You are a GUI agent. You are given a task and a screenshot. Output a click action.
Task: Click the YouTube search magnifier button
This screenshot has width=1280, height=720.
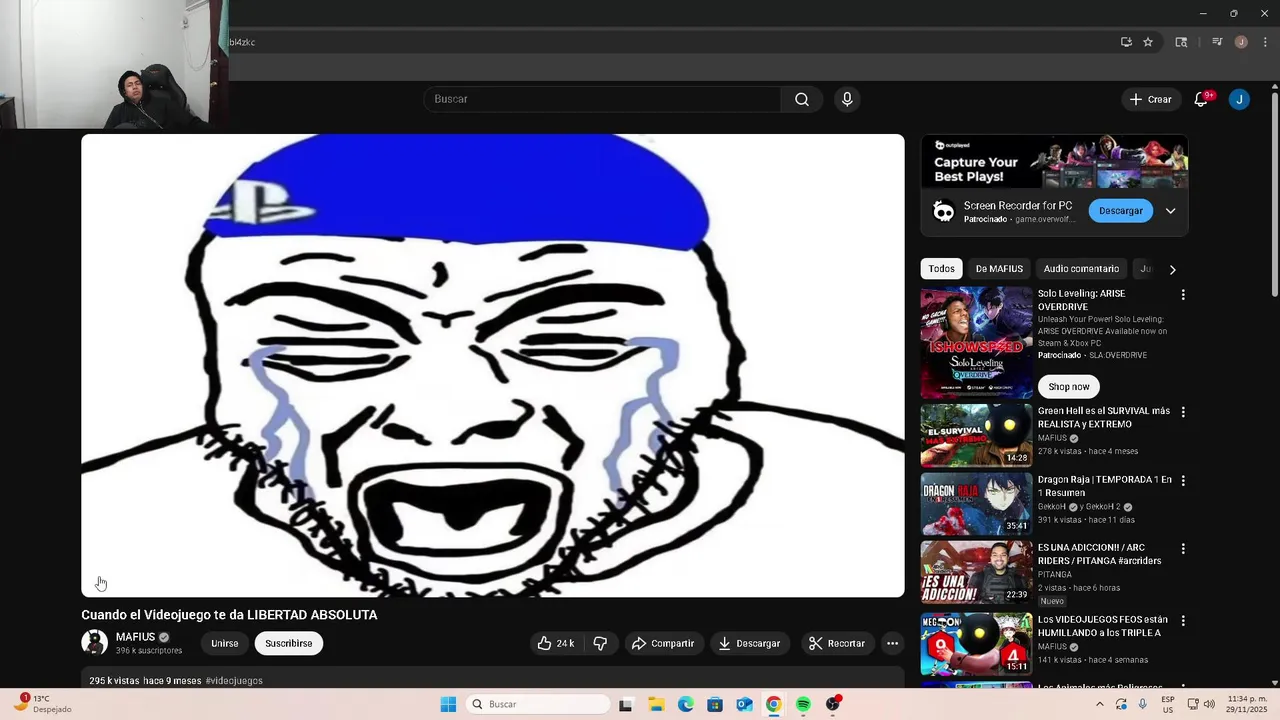click(802, 99)
